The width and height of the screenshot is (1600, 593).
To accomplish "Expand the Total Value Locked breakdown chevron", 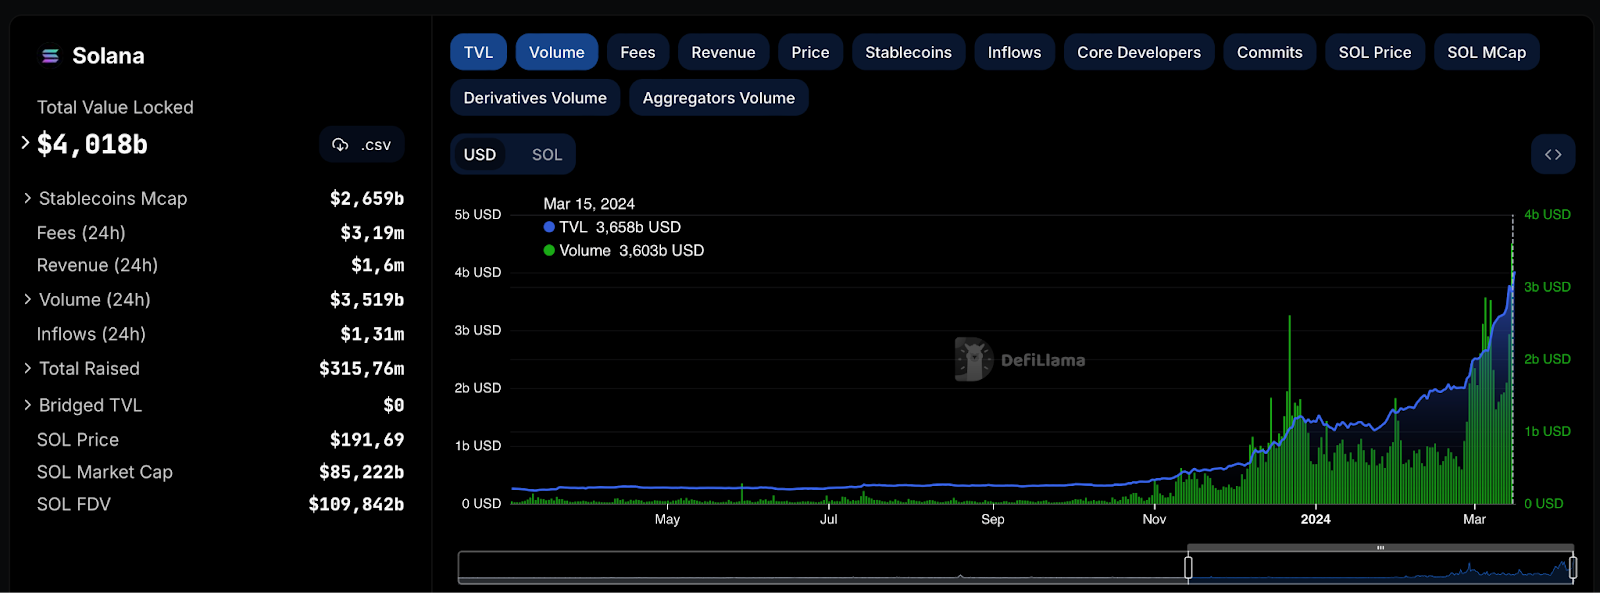I will tap(25, 143).
